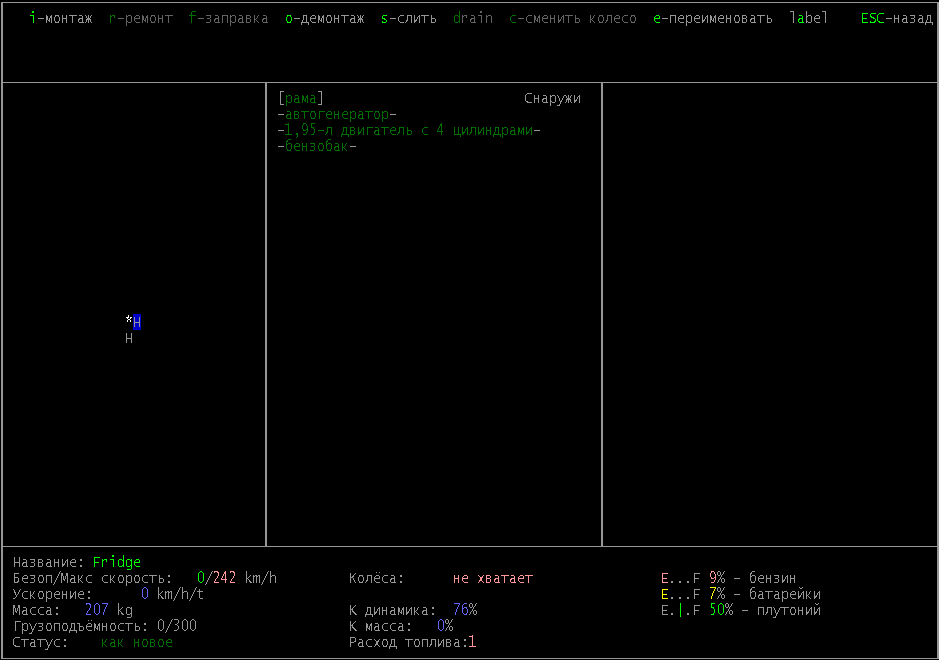Viewport: 939px width, 660px height.
Task: Click the Колёса label
Action: click(x=377, y=578)
